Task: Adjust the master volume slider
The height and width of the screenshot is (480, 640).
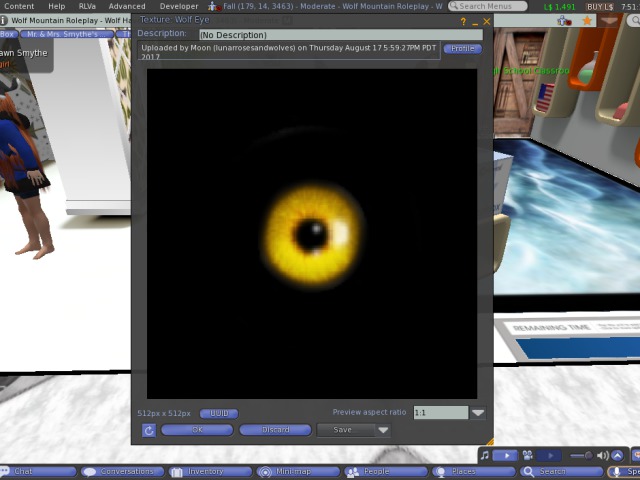Action: click(x=581, y=456)
